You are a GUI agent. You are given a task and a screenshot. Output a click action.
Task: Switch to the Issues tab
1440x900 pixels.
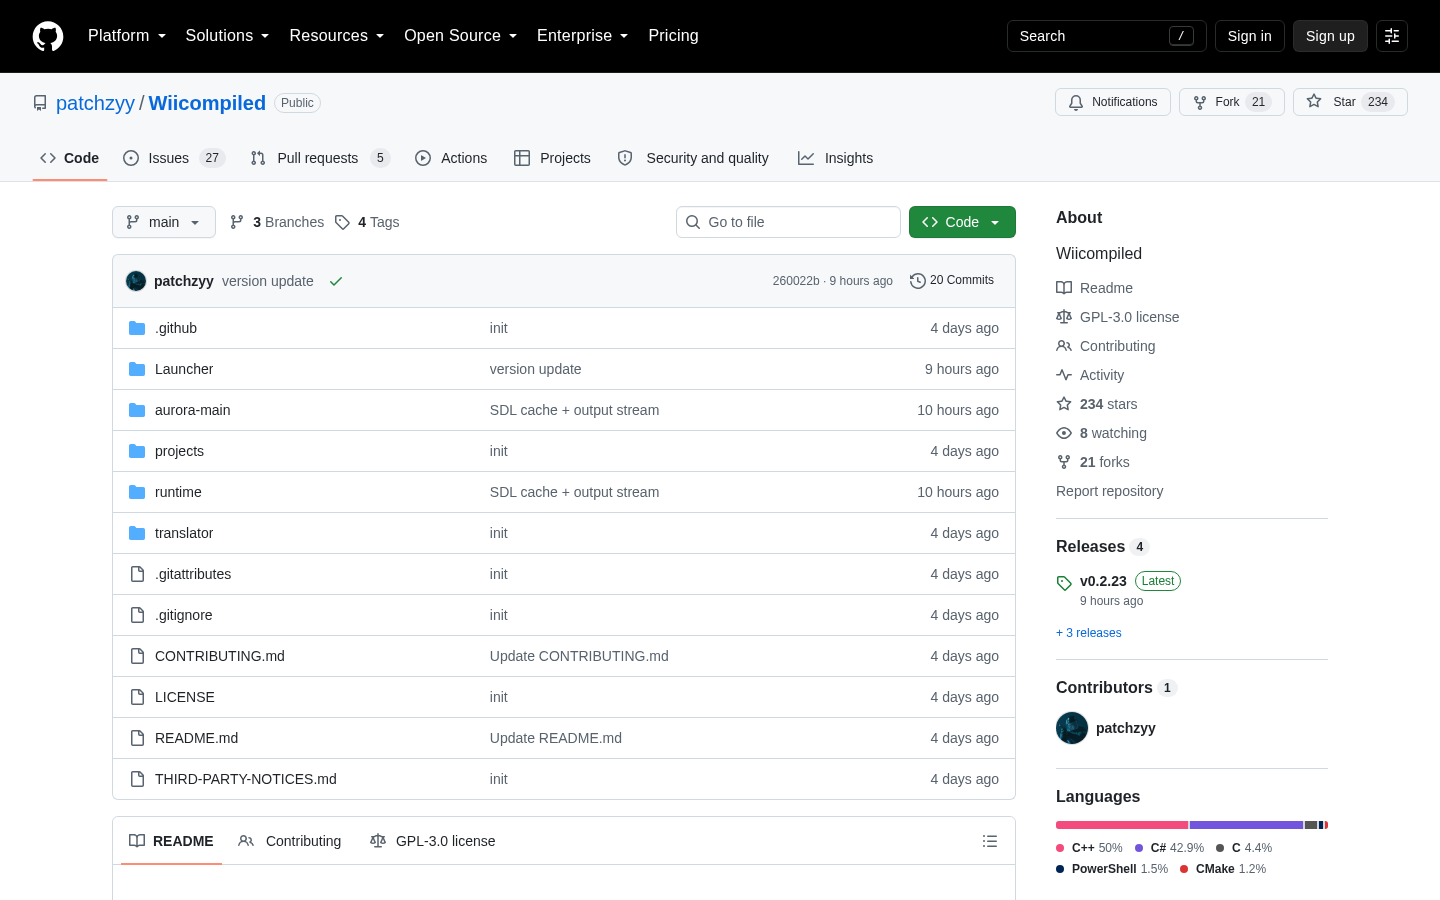(174, 158)
